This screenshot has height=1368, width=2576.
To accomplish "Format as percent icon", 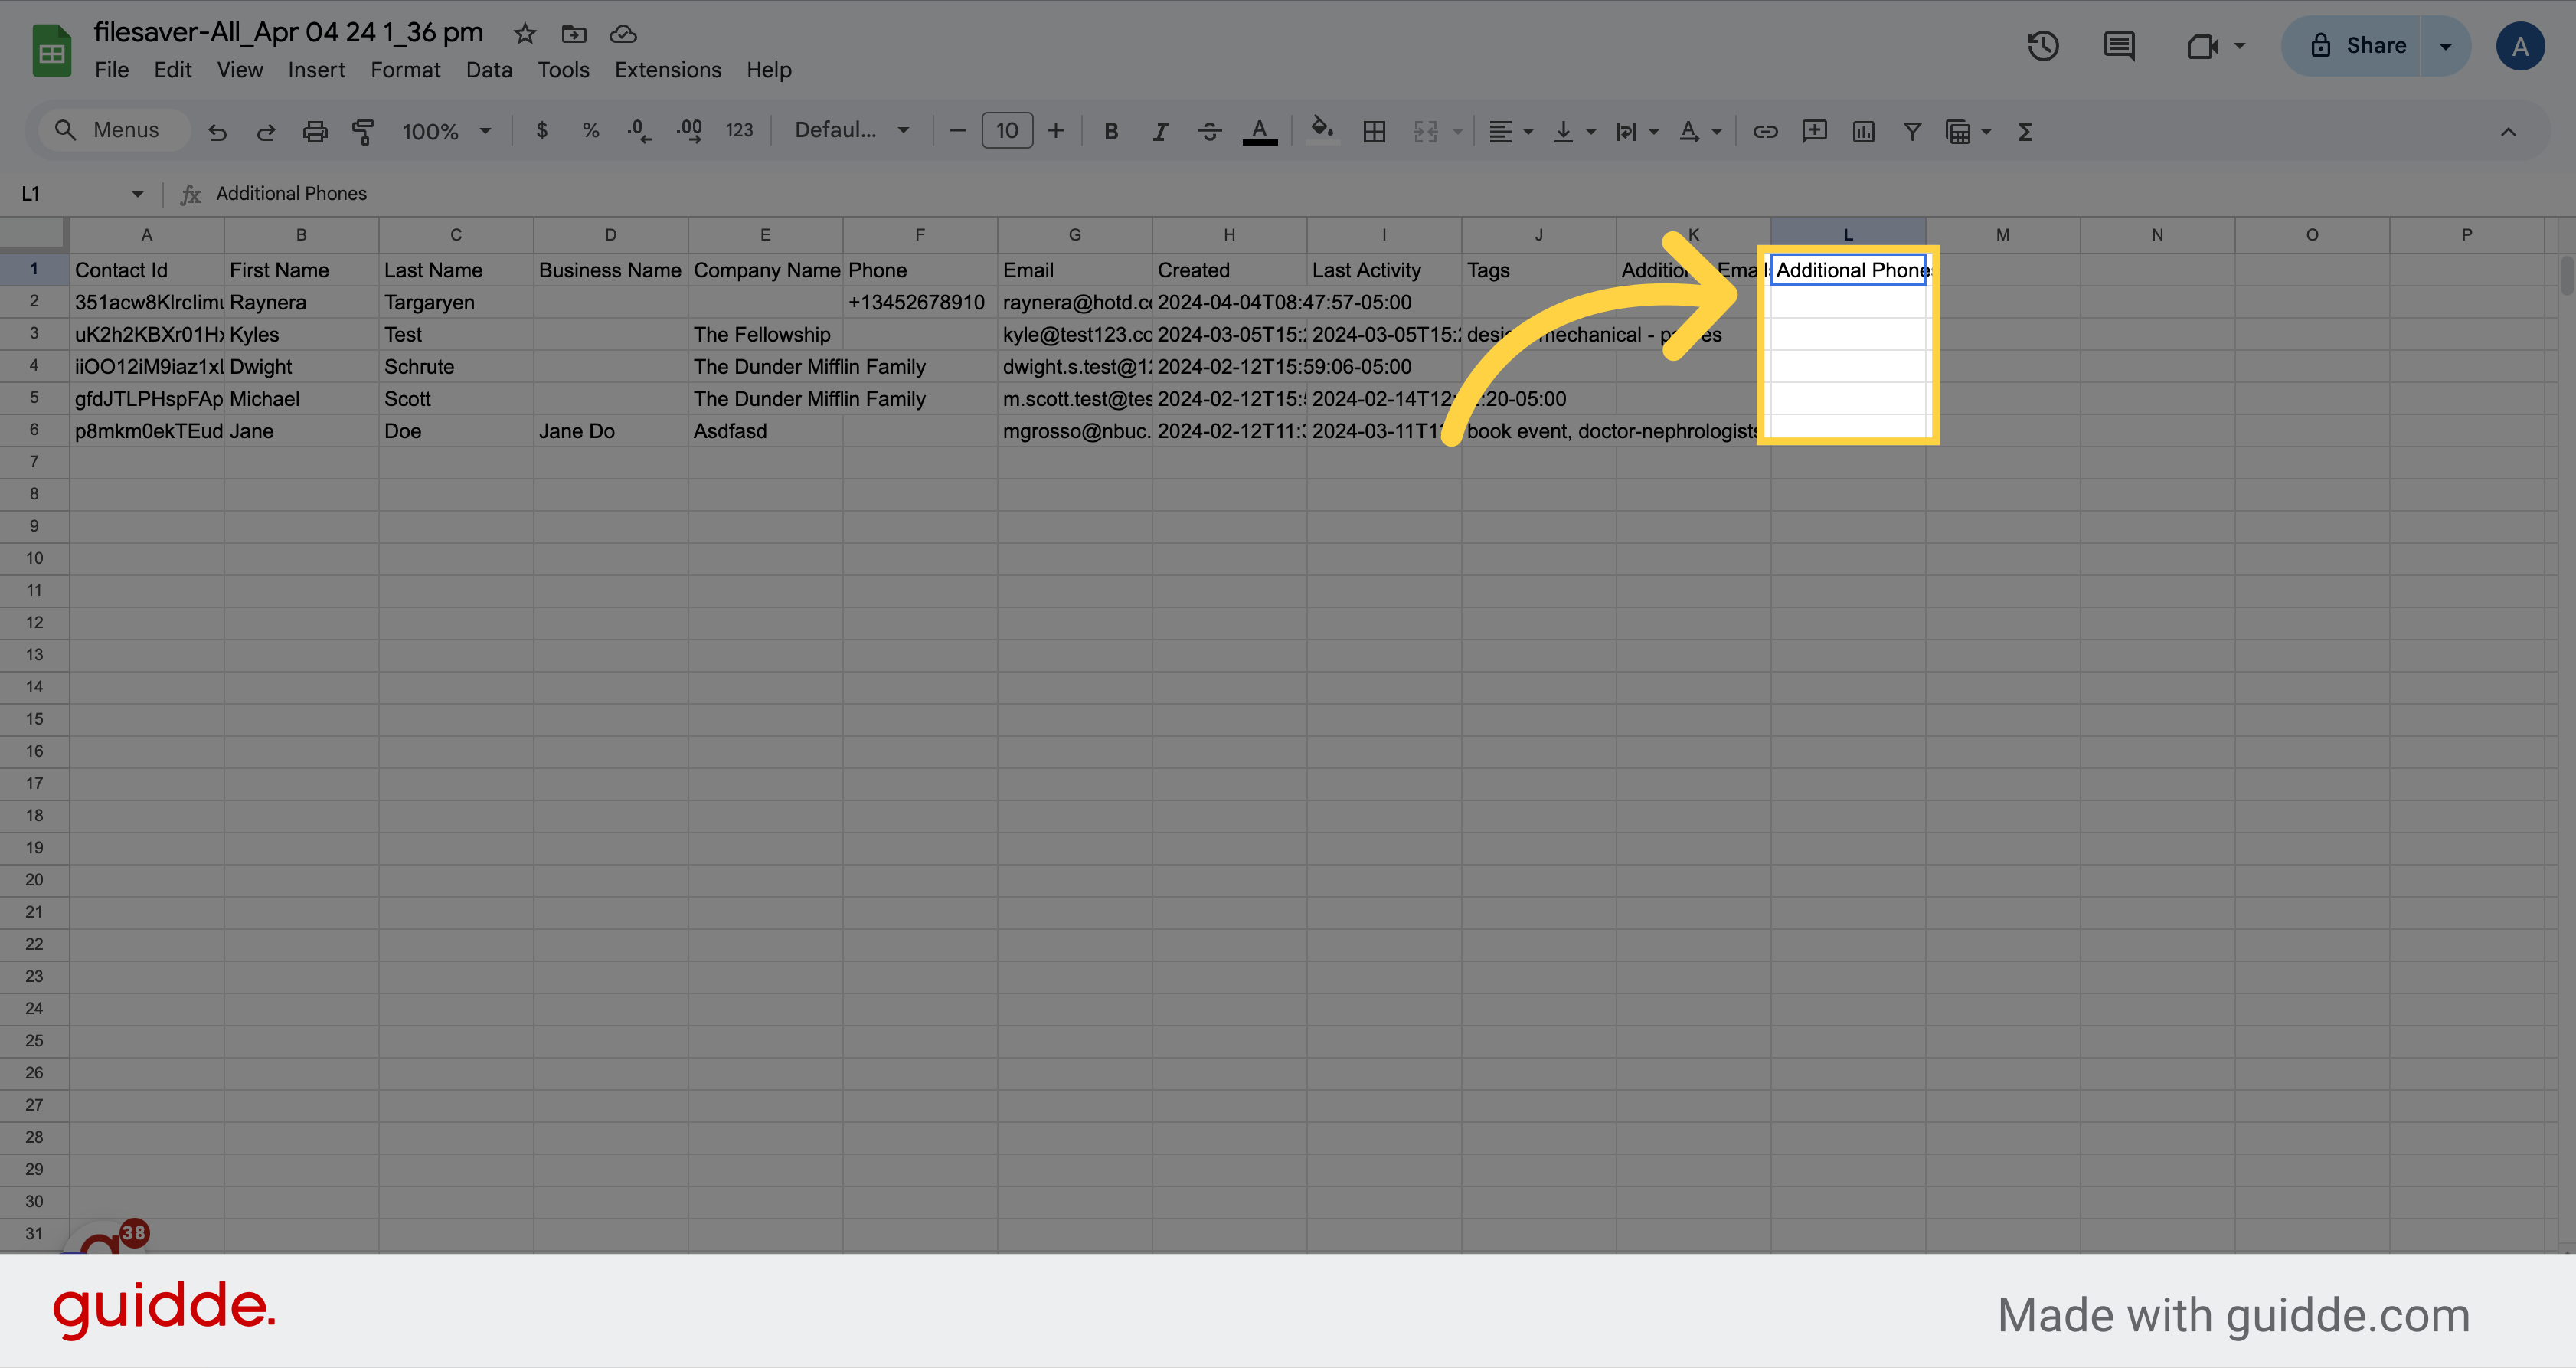I will point(591,130).
